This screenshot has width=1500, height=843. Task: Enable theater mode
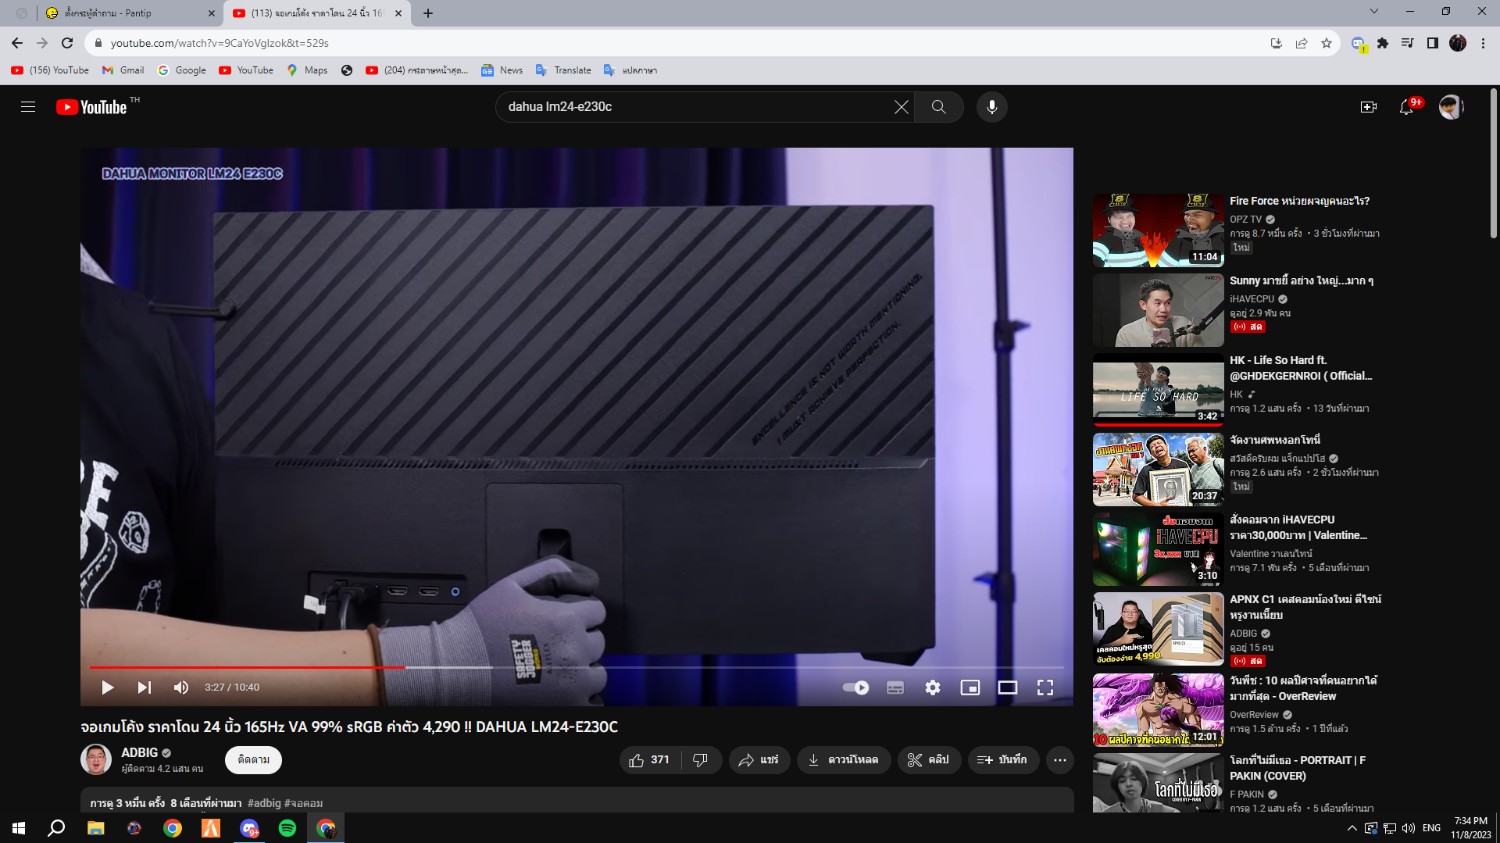(1008, 687)
